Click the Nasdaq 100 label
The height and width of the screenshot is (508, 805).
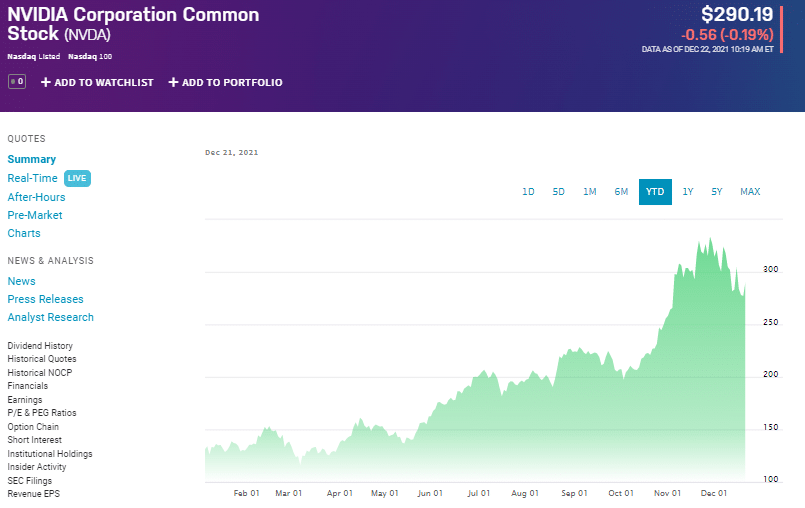tap(90, 57)
